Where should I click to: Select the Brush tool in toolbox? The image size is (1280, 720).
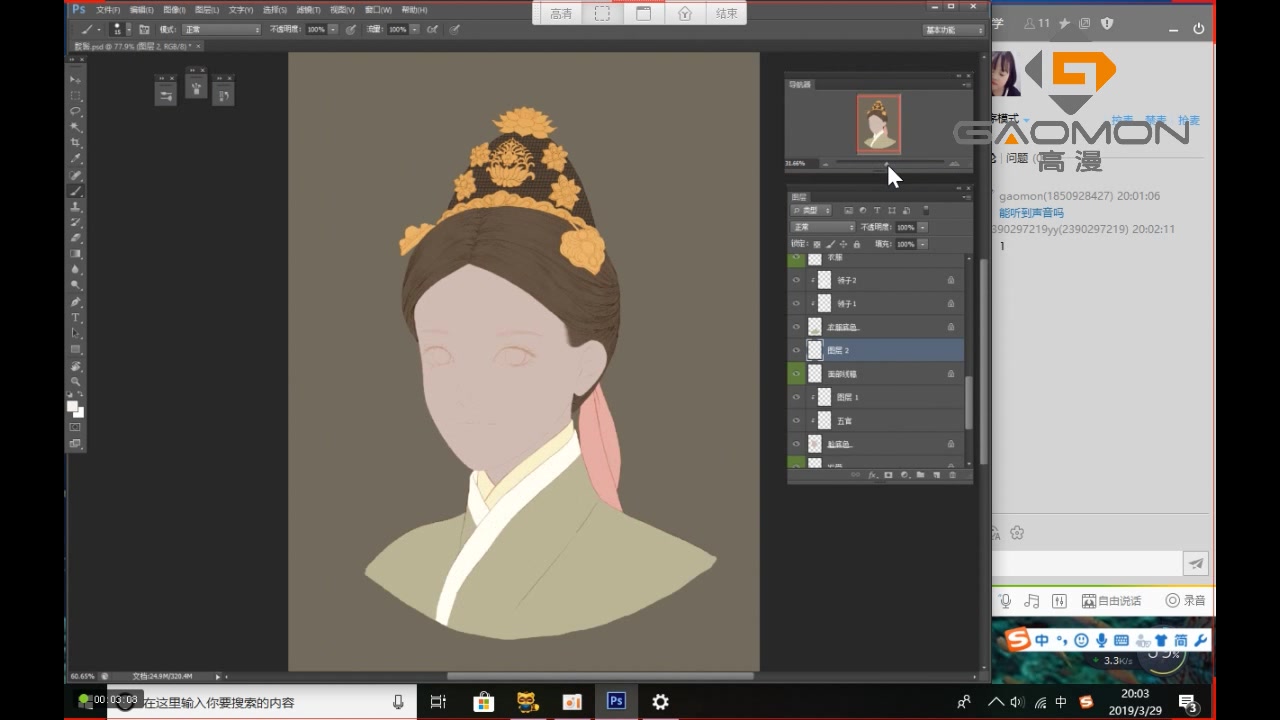(x=75, y=191)
